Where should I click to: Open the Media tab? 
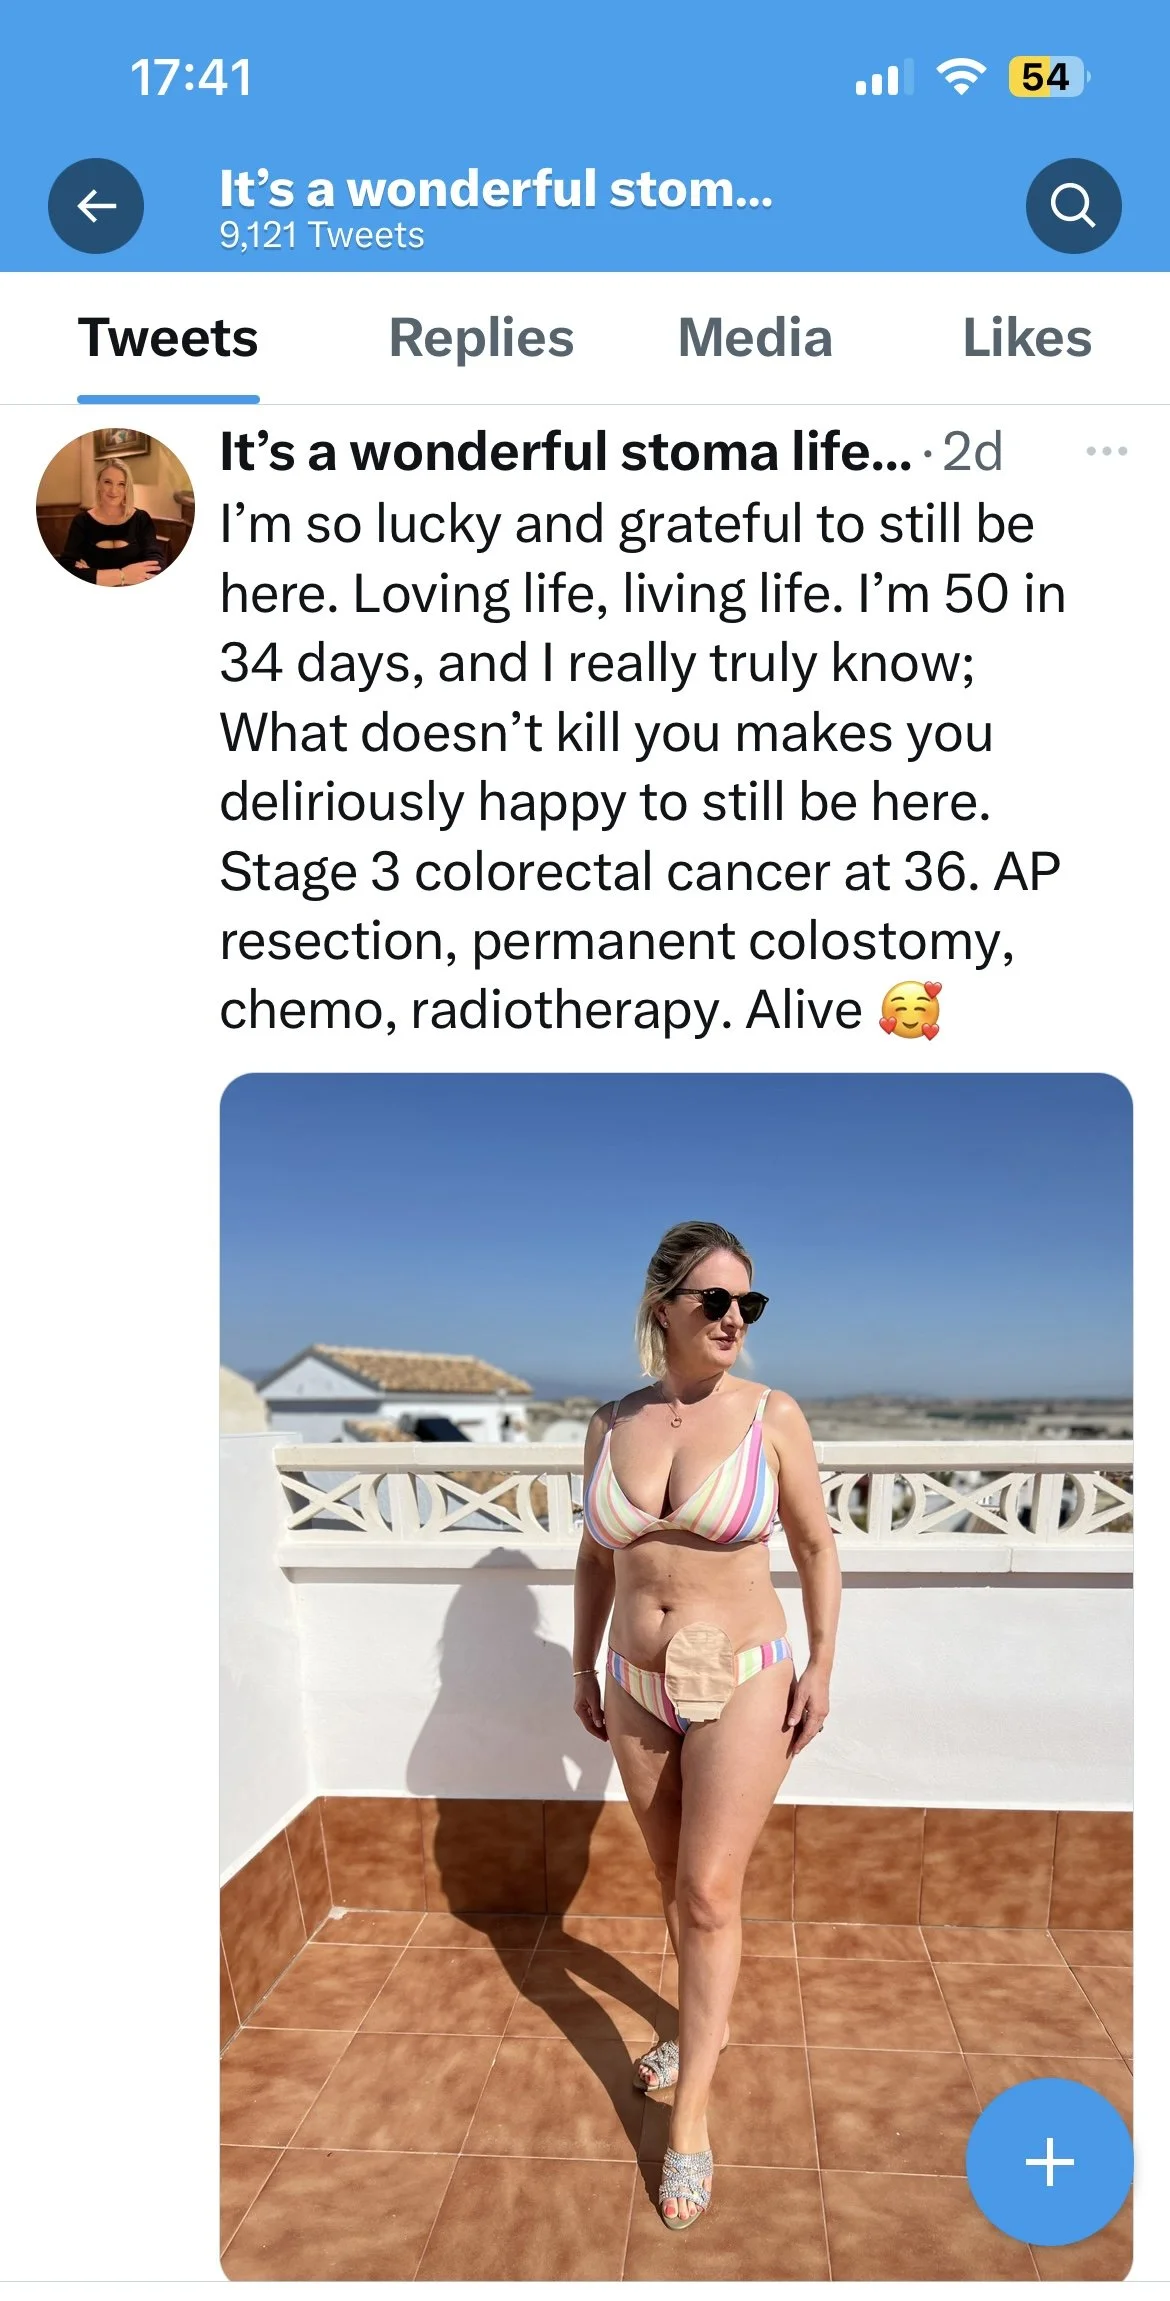point(755,338)
